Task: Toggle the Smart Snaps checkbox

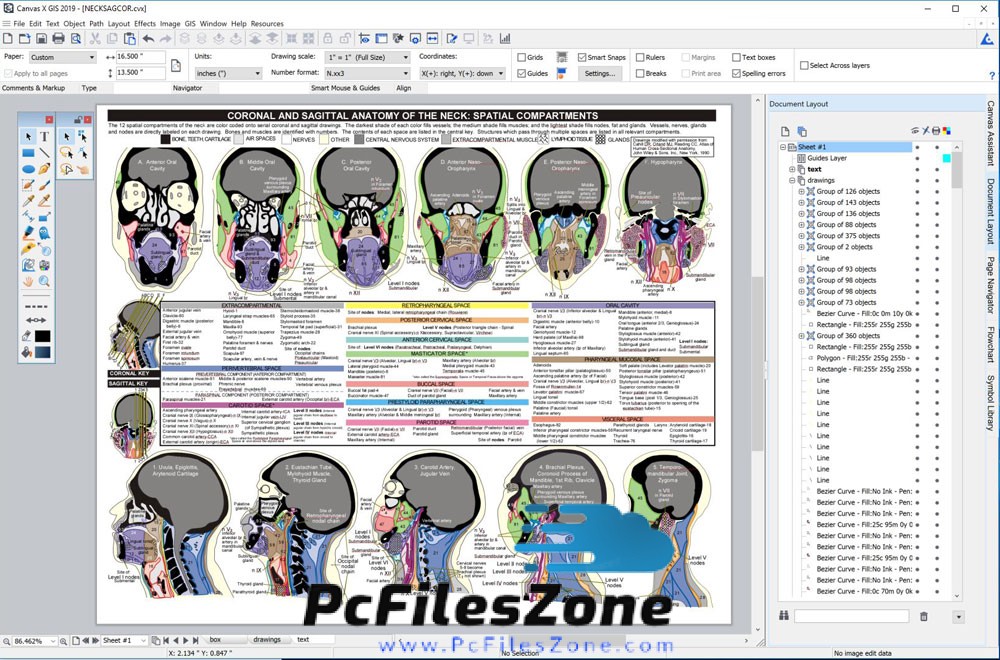Action: point(580,58)
